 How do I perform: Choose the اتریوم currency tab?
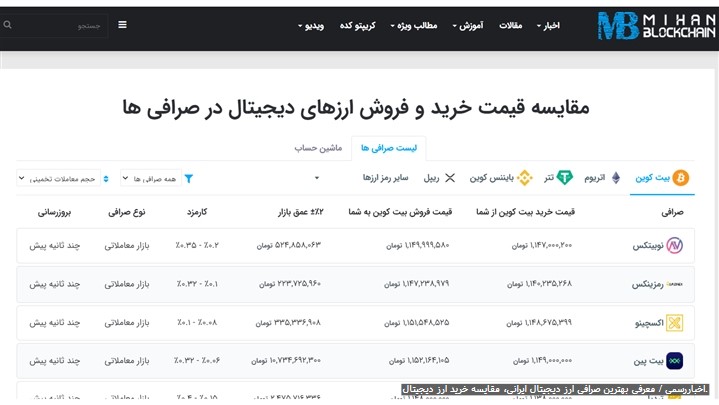coord(602,178)
